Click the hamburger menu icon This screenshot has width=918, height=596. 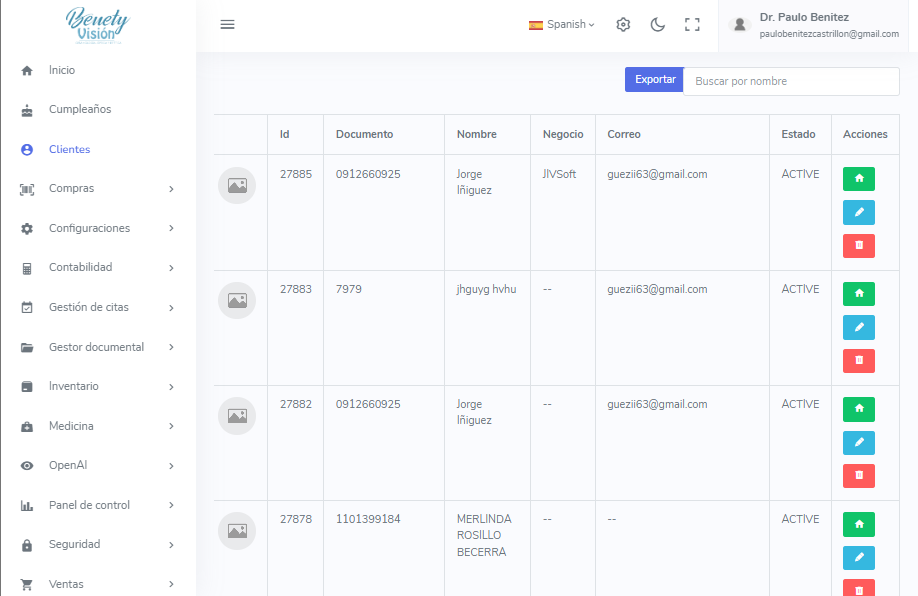pyautogui.click(x=227, y=25)
